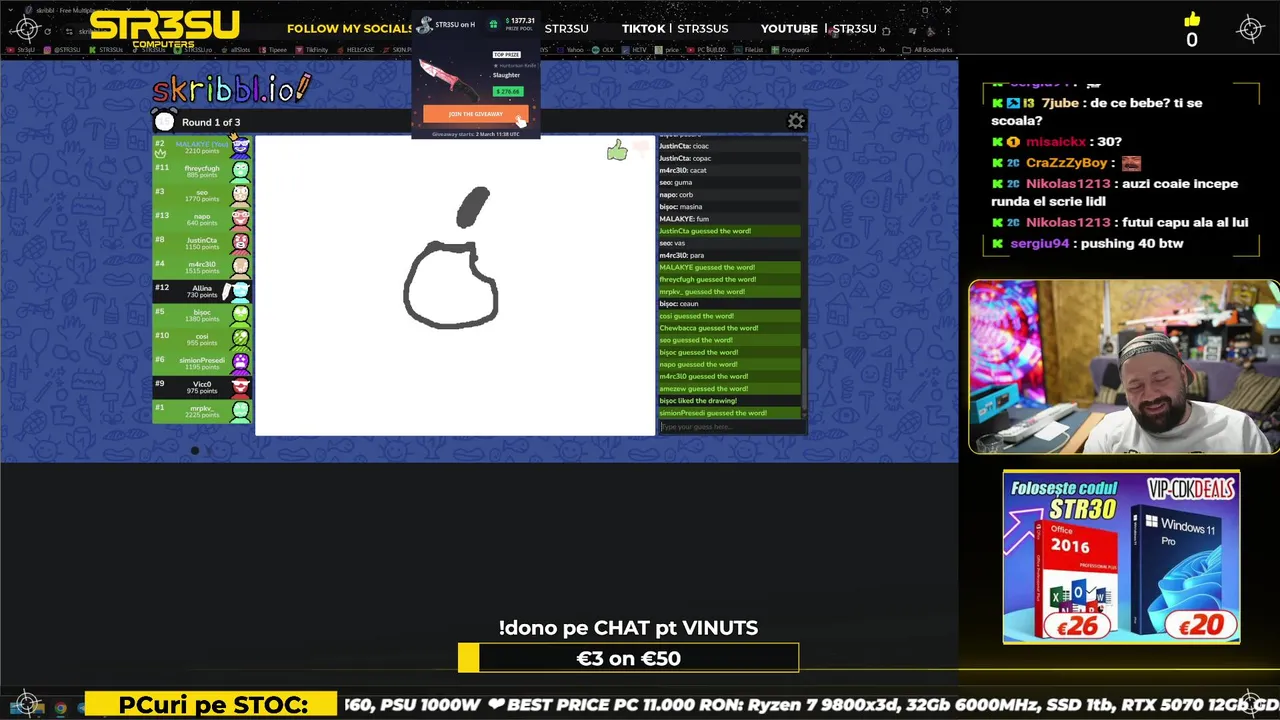Click cosi's avatar
Viewport: 1280px width, 720px height.
240,339
